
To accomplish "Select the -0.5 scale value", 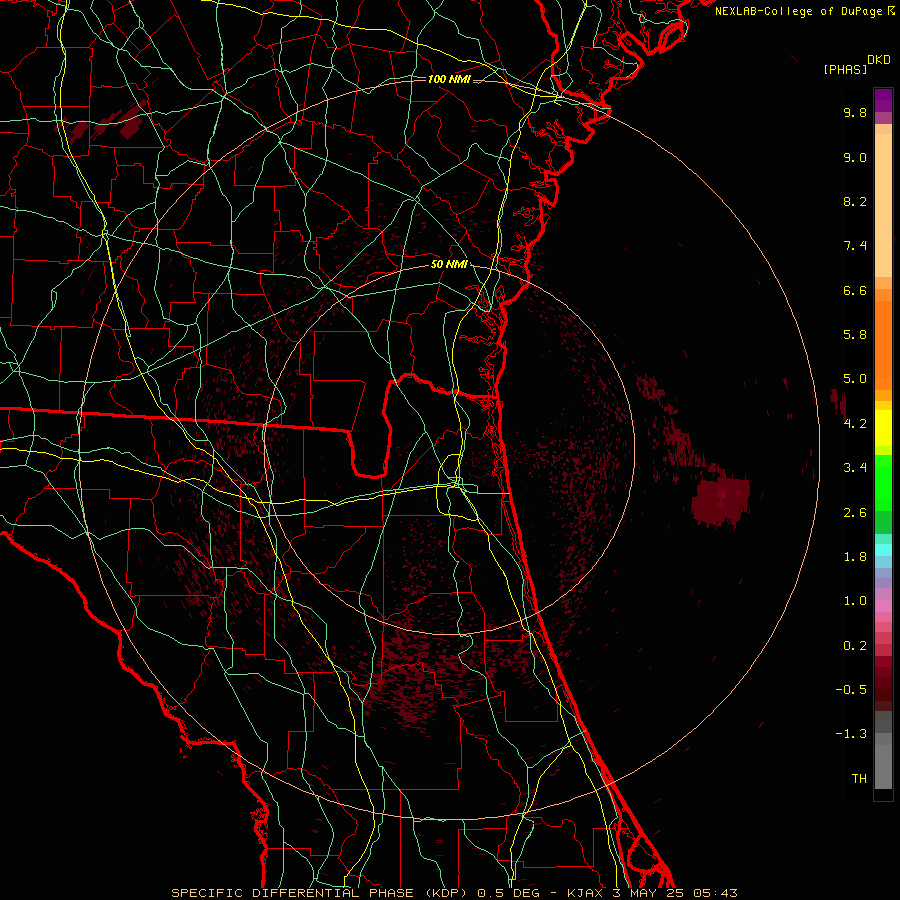I will [x=851, y=690].
